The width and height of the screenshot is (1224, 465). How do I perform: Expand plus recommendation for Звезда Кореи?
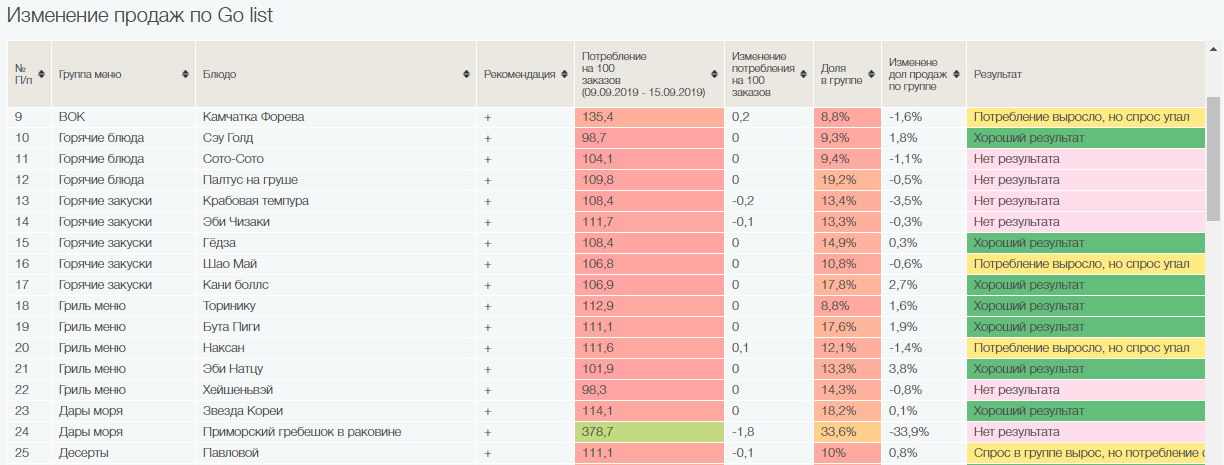tap(488, 411)
